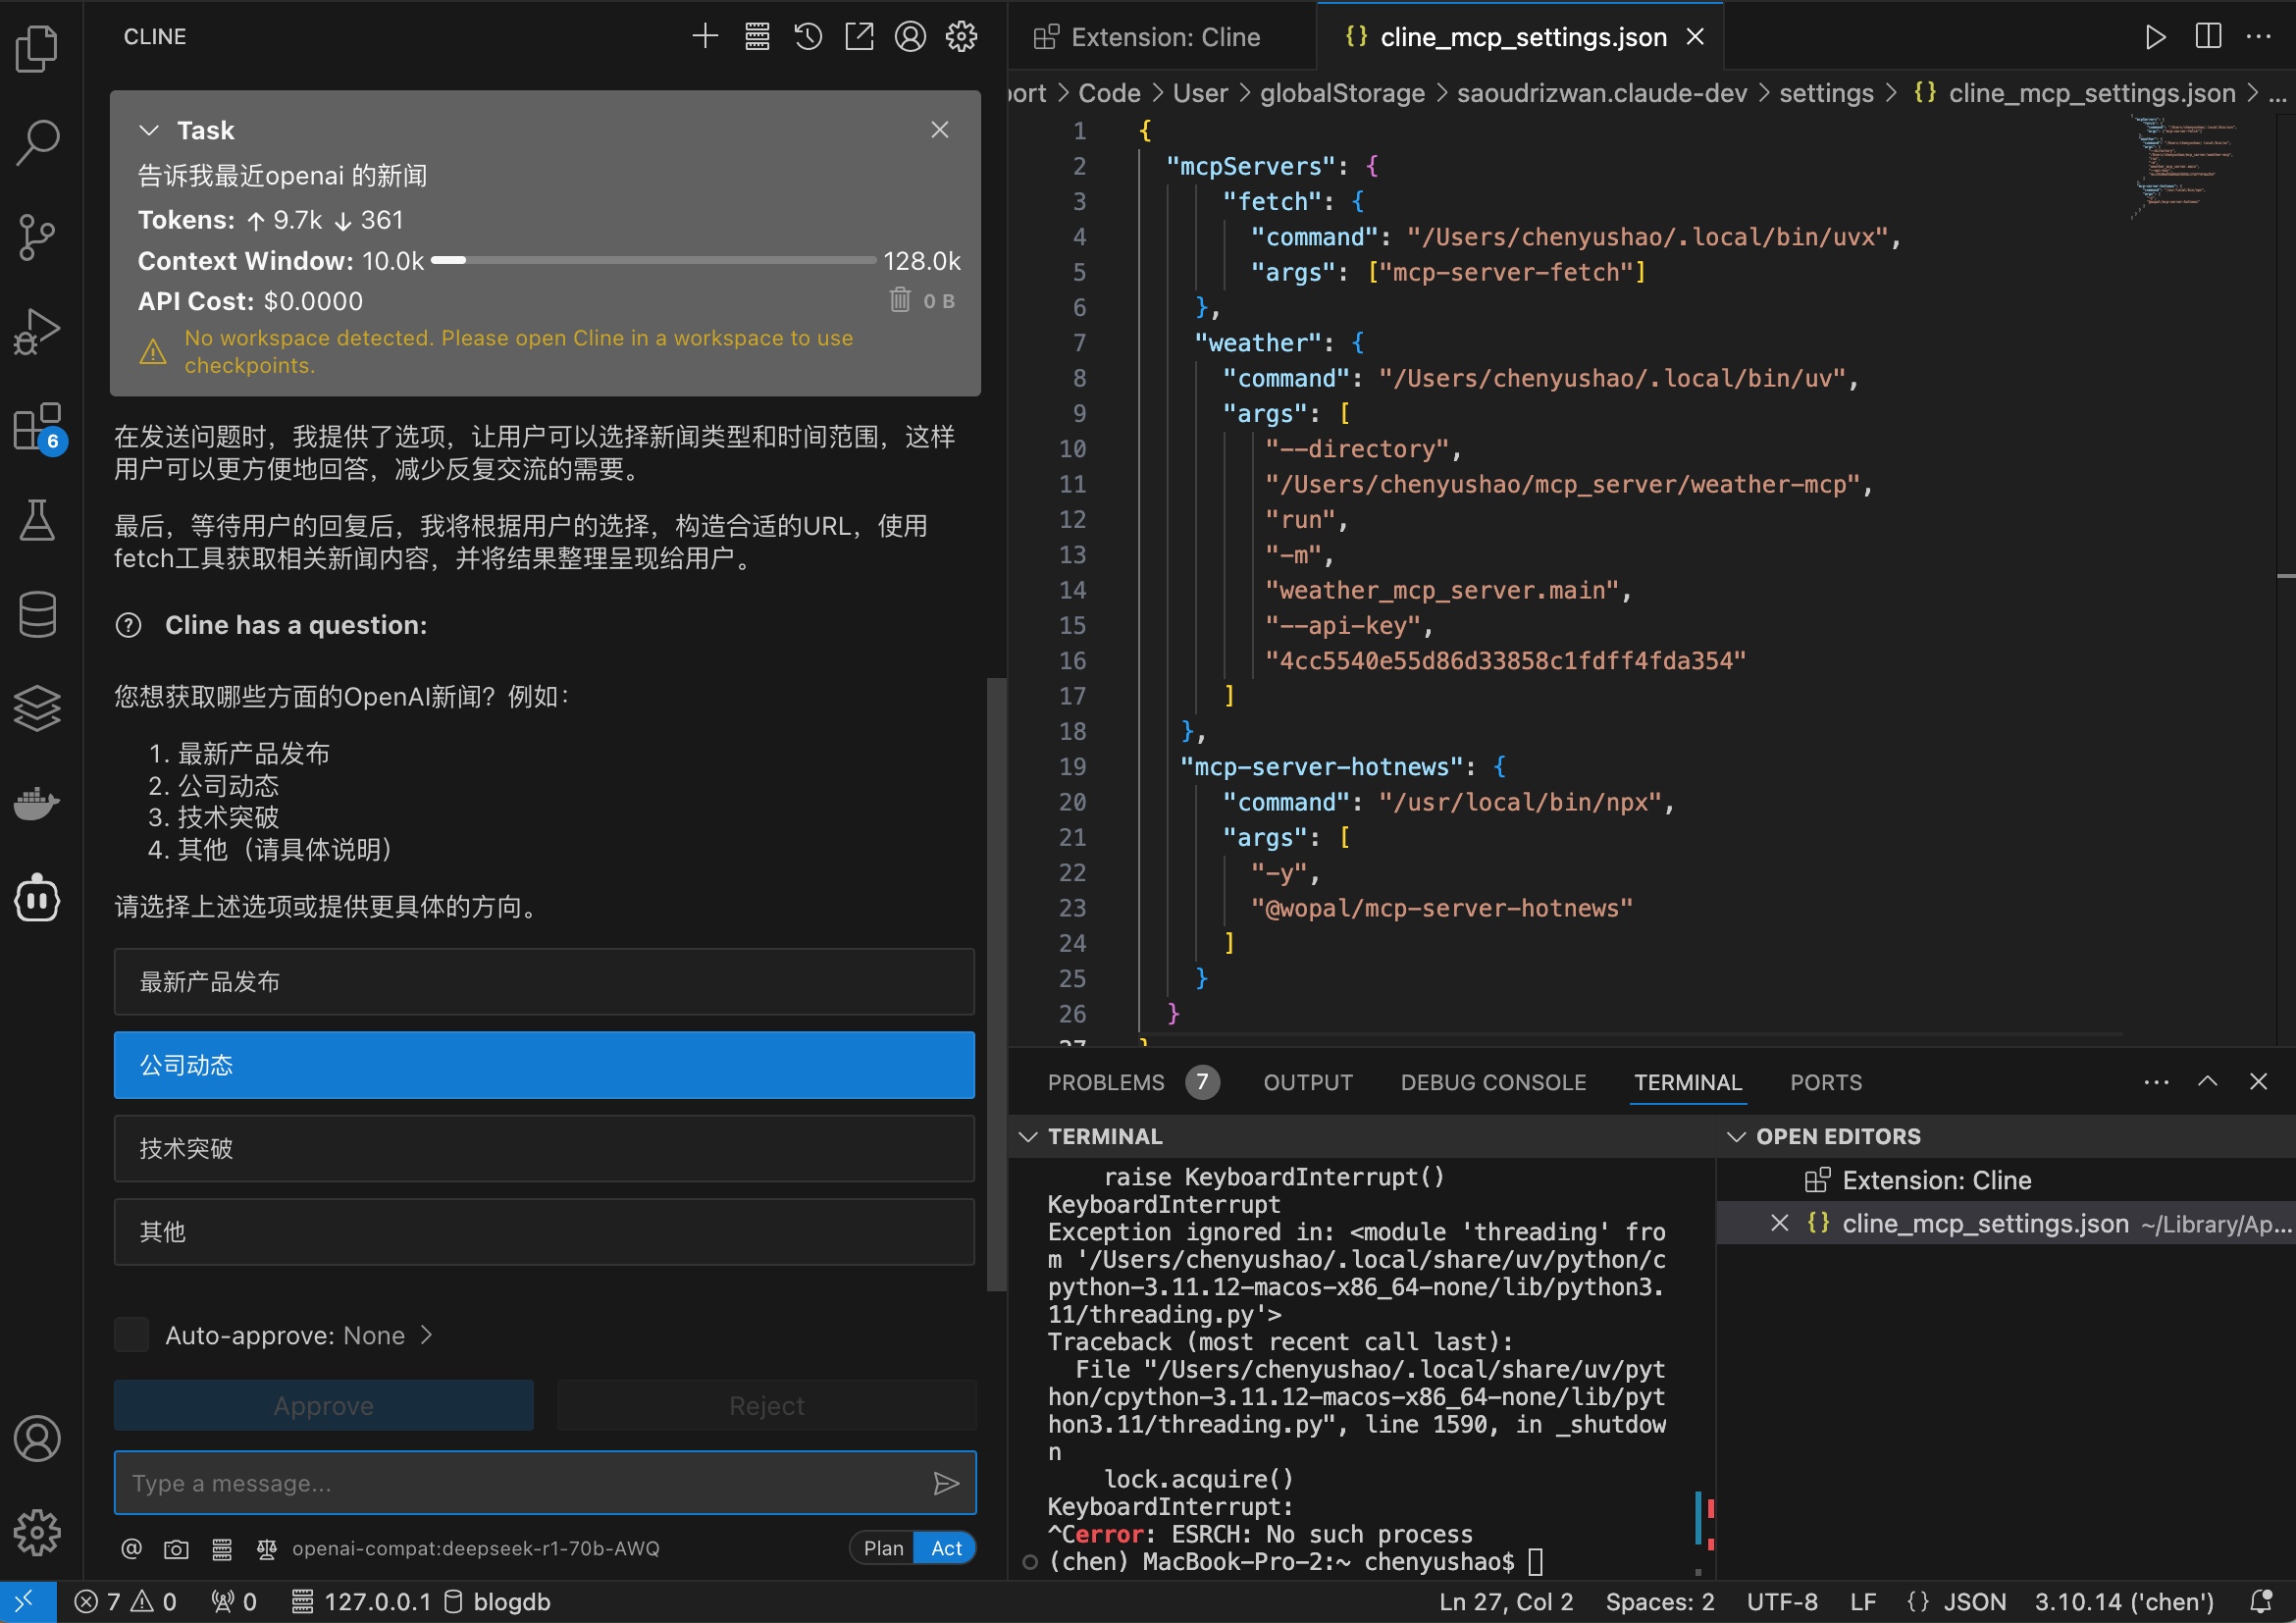Open Extensions view with the 6 badge

pos(40,428)
